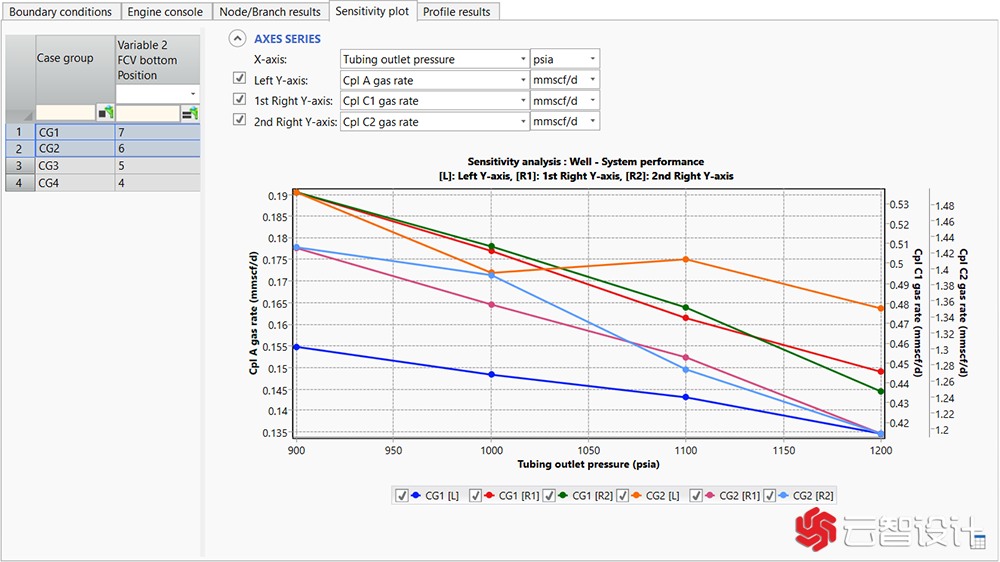Uncheck the CG1 [R2] legend series
The image size is (1000, 562).
(548, 496)
